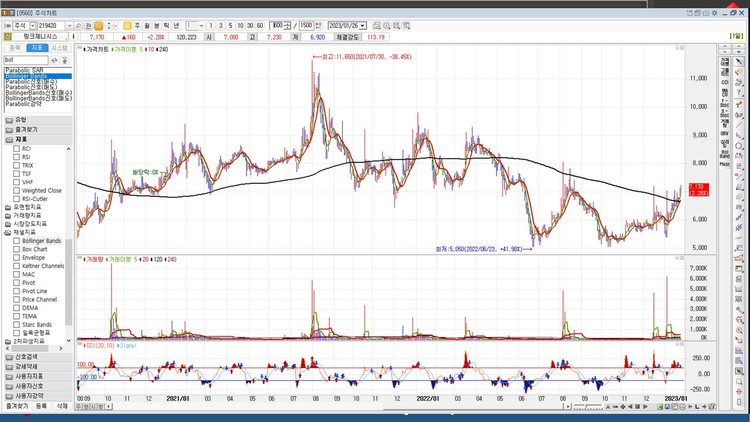The width and height of the screenshot is (750, 422).
Task: Click the indicator search field containing 'bol'
Action: point(26,60)
